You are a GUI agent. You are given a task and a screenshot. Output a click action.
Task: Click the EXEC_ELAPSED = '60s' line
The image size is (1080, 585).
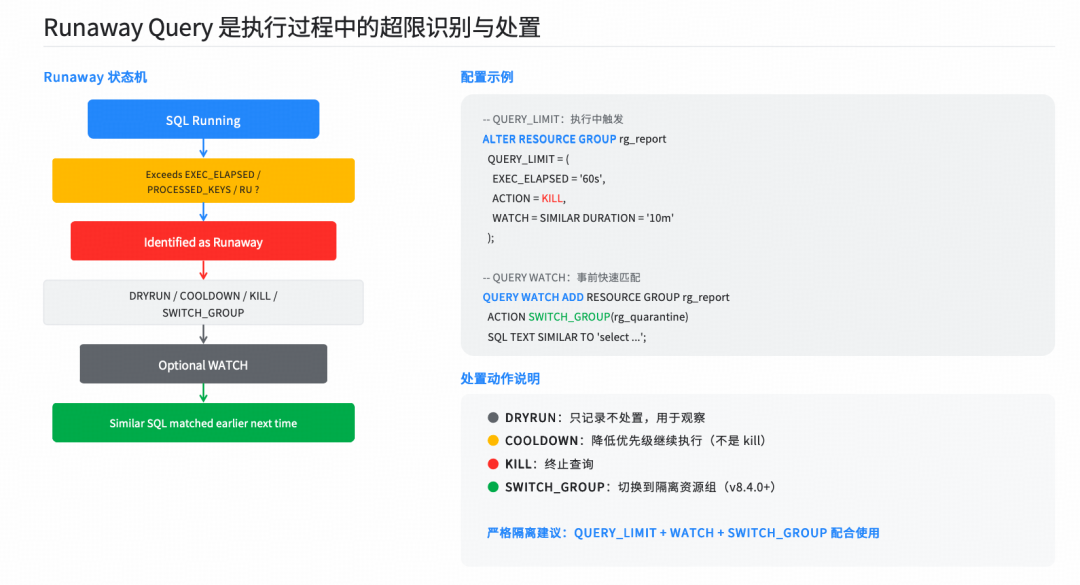(549, 178)
